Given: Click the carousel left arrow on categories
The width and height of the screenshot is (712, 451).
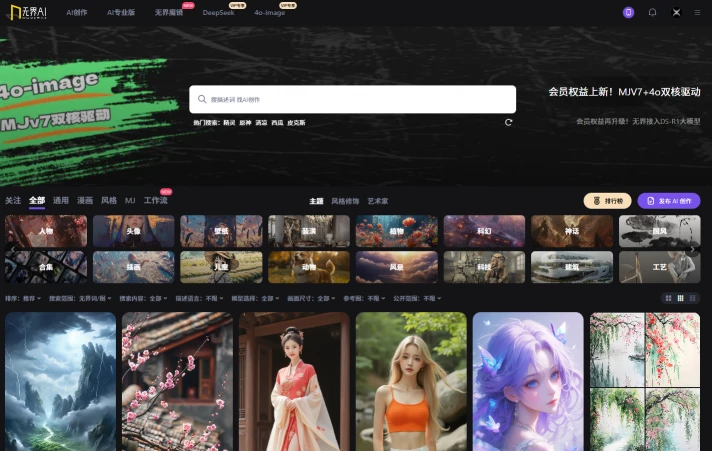Looking at the screenshot, I should tap(13, 249).
